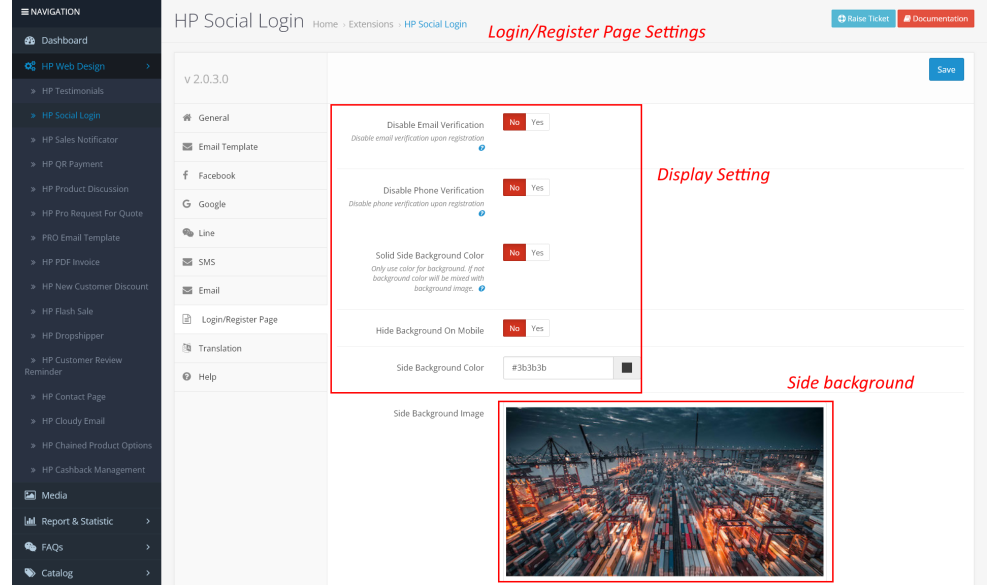This screenshot has width=1000, height=585.
Task: Open HP Social Login breadcrumb link
Action: pyautogui.click(x=436, y=24)
